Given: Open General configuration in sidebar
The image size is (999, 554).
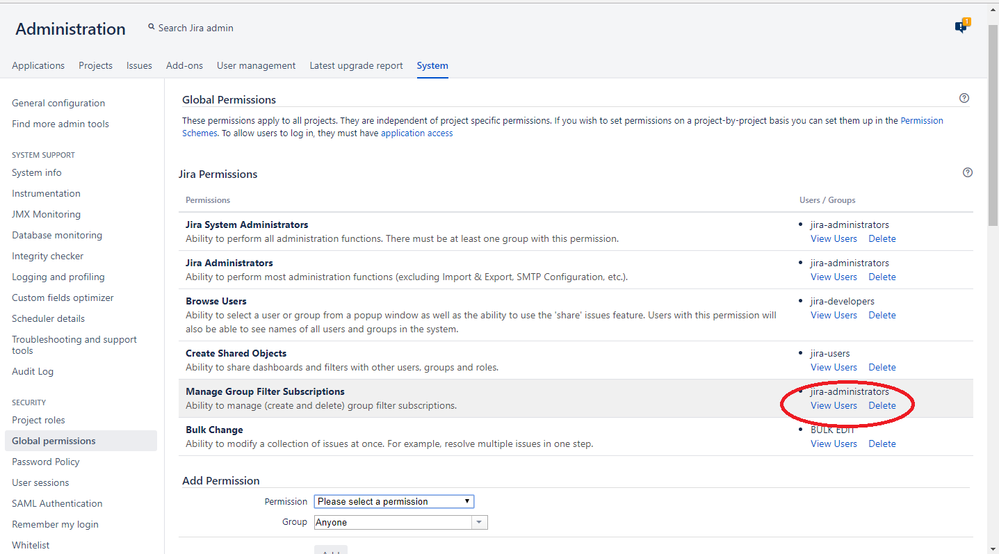Looking at the screenshot, I should (59, 103).
